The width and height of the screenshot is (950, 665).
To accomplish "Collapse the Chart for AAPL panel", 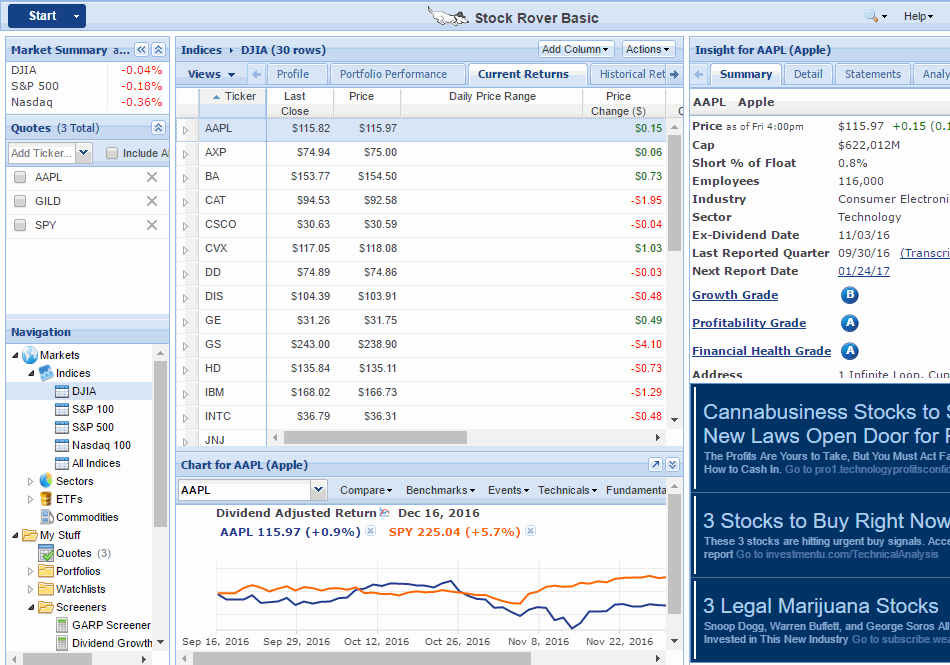I will tap(672, 465).
